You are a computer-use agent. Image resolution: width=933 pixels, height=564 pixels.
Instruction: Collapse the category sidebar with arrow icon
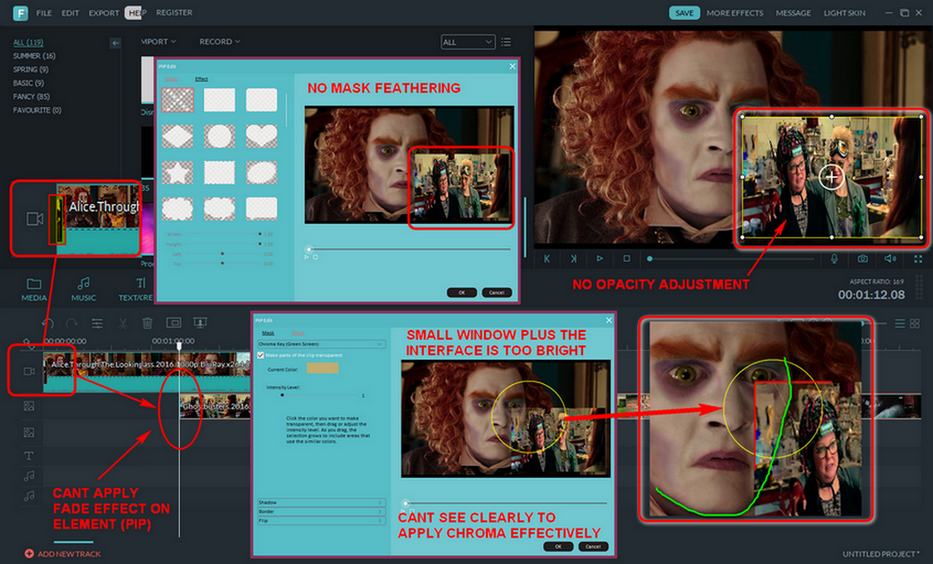115,43
